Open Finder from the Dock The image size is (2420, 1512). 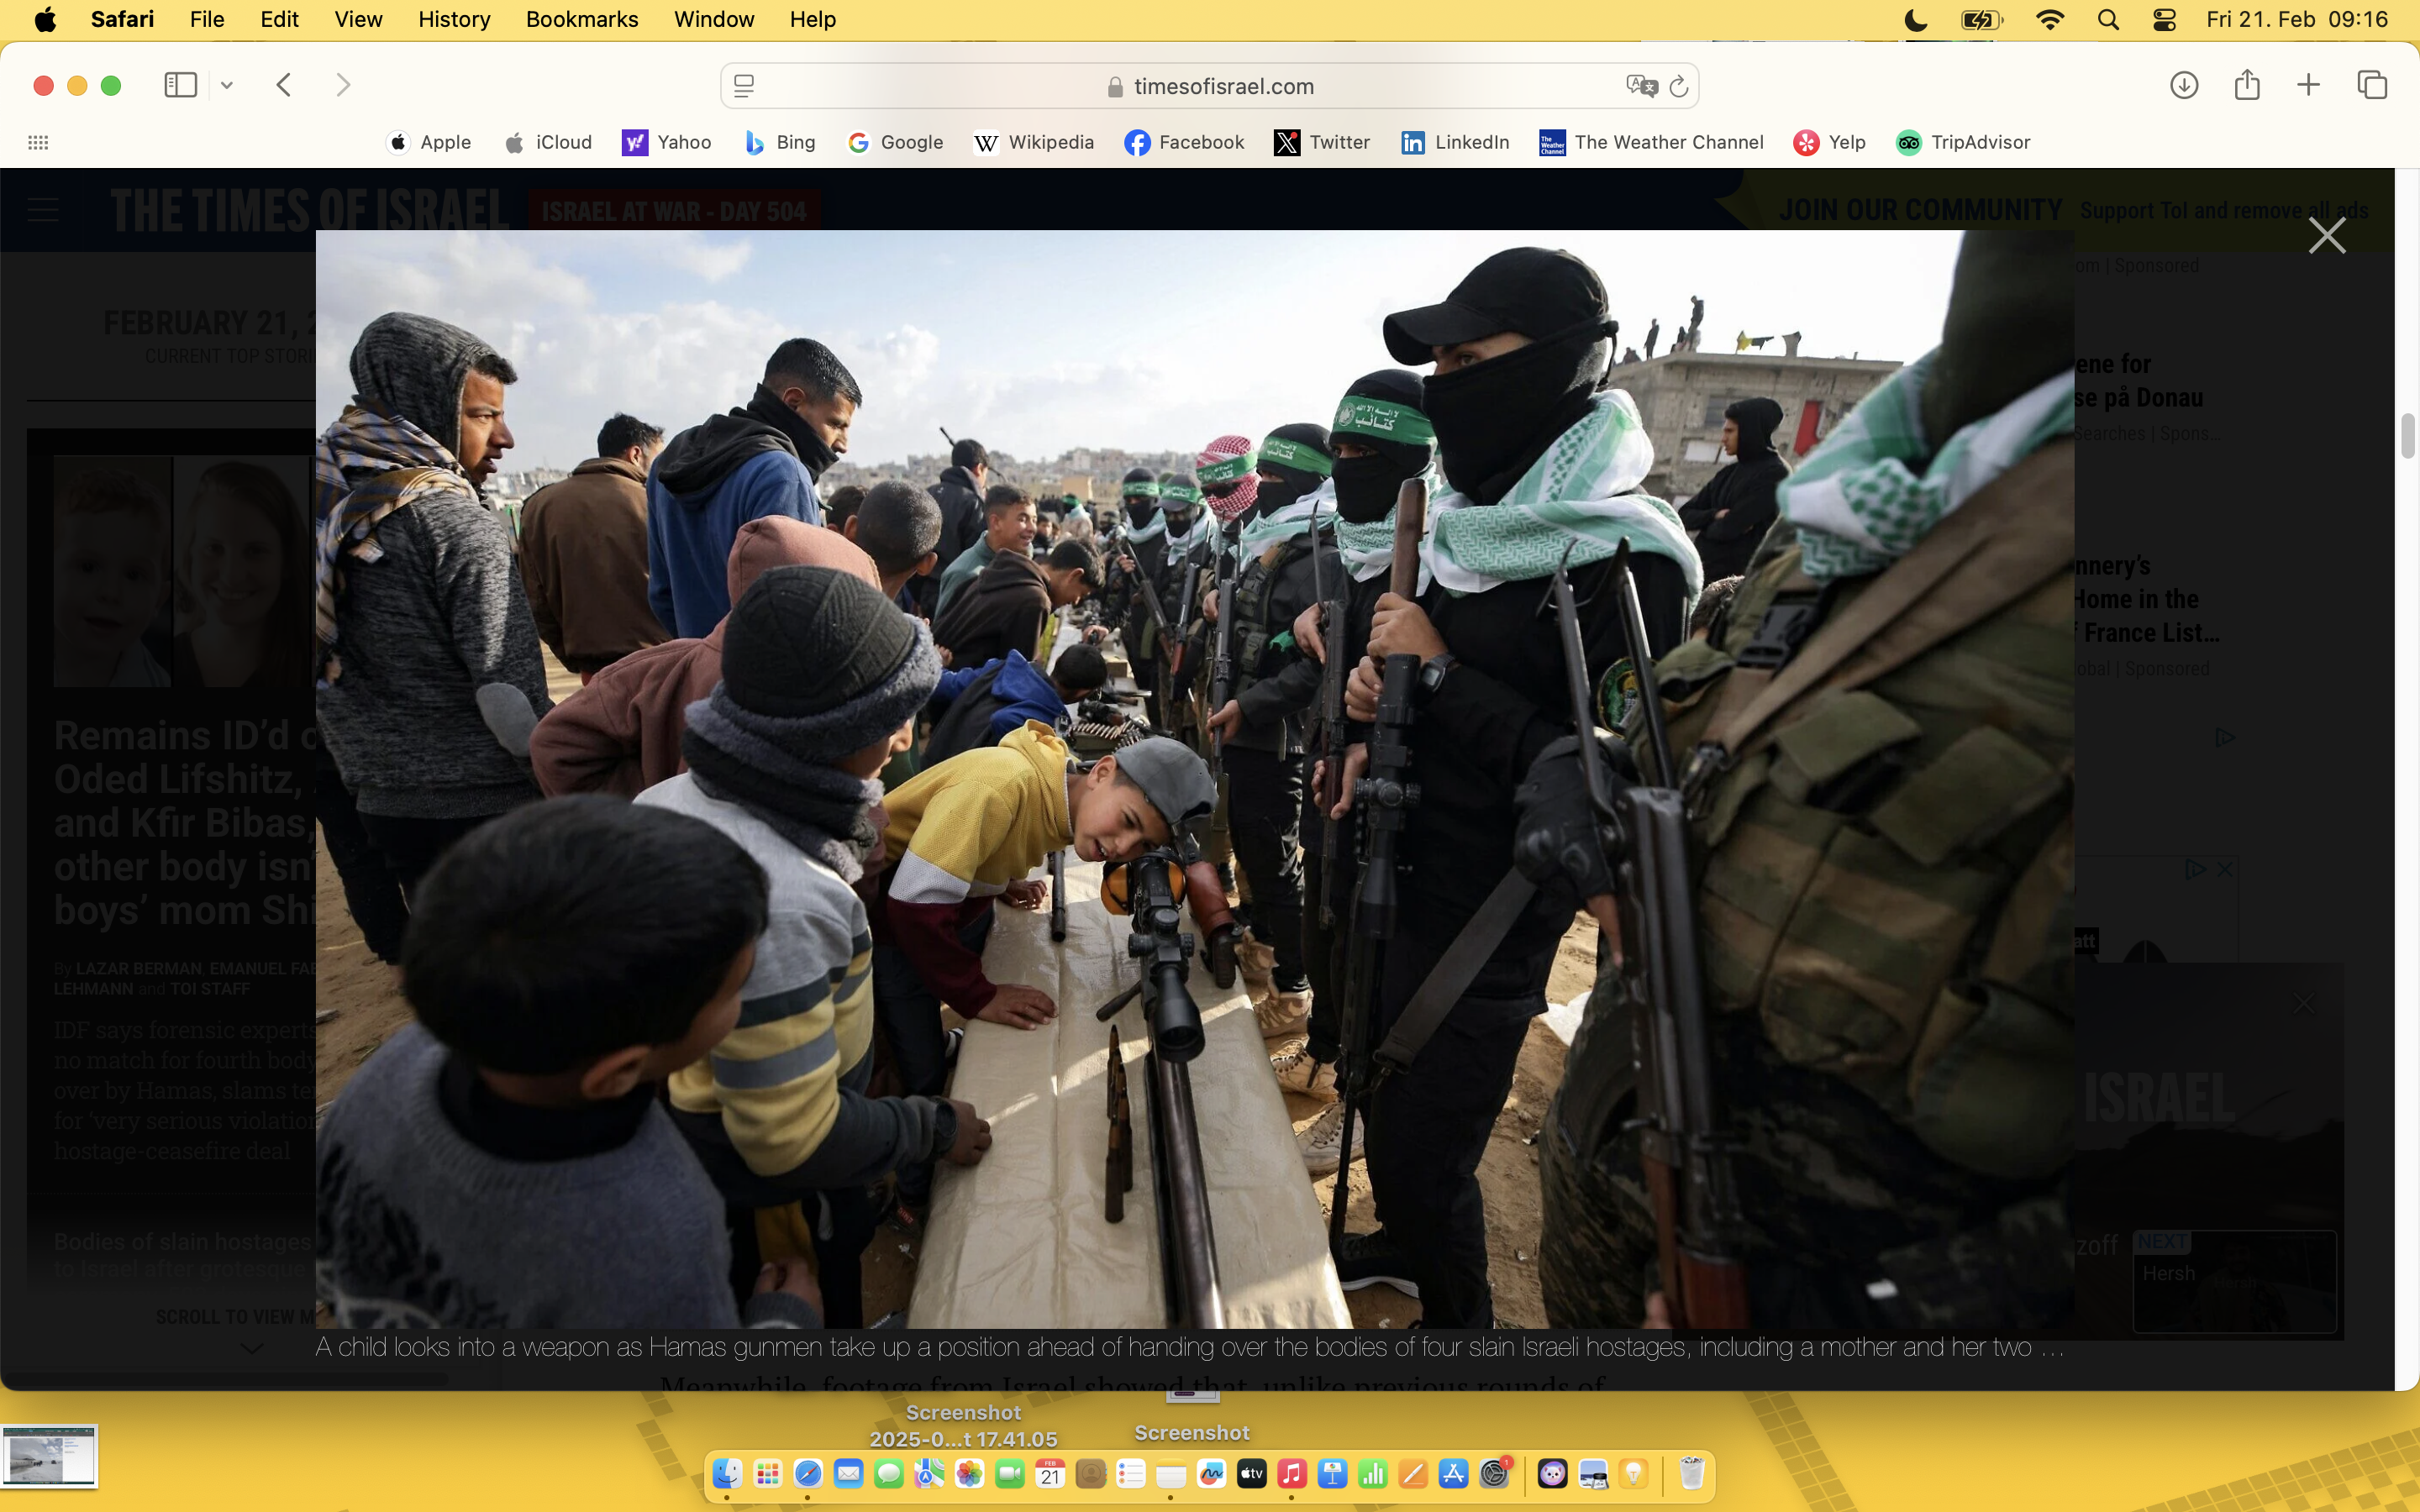coord(727,1474)
